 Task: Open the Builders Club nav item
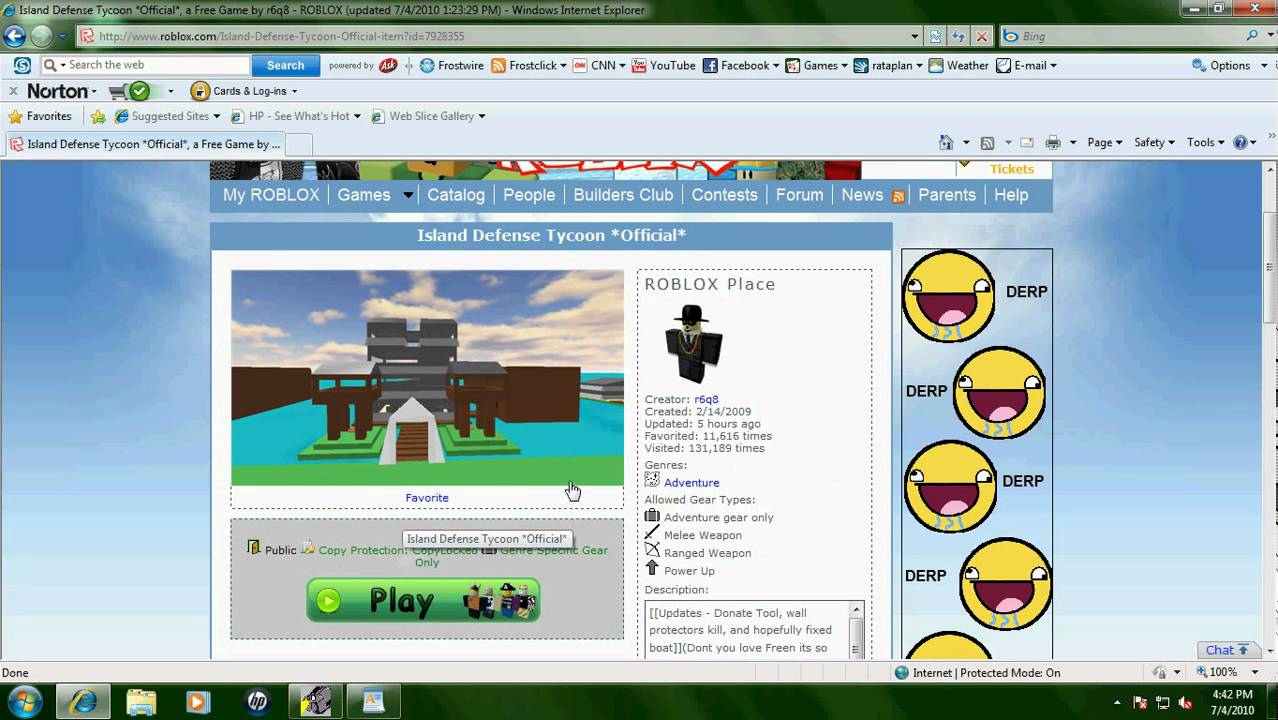click(x=623, y=195)
